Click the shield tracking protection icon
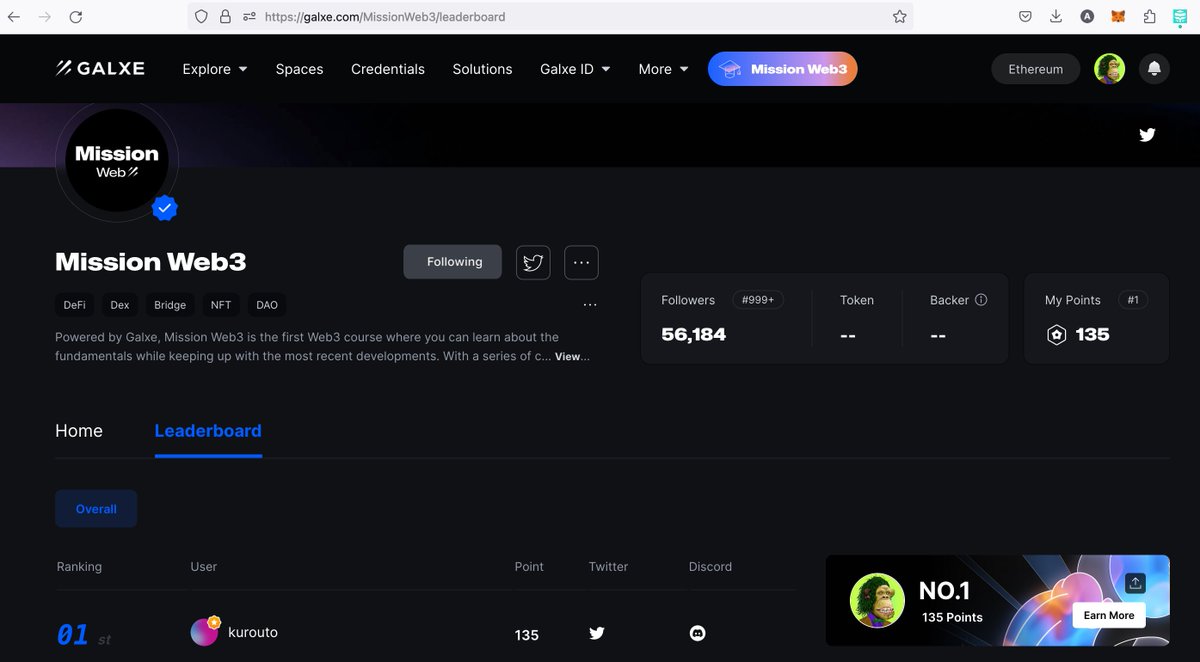 (x=201, y=17)
